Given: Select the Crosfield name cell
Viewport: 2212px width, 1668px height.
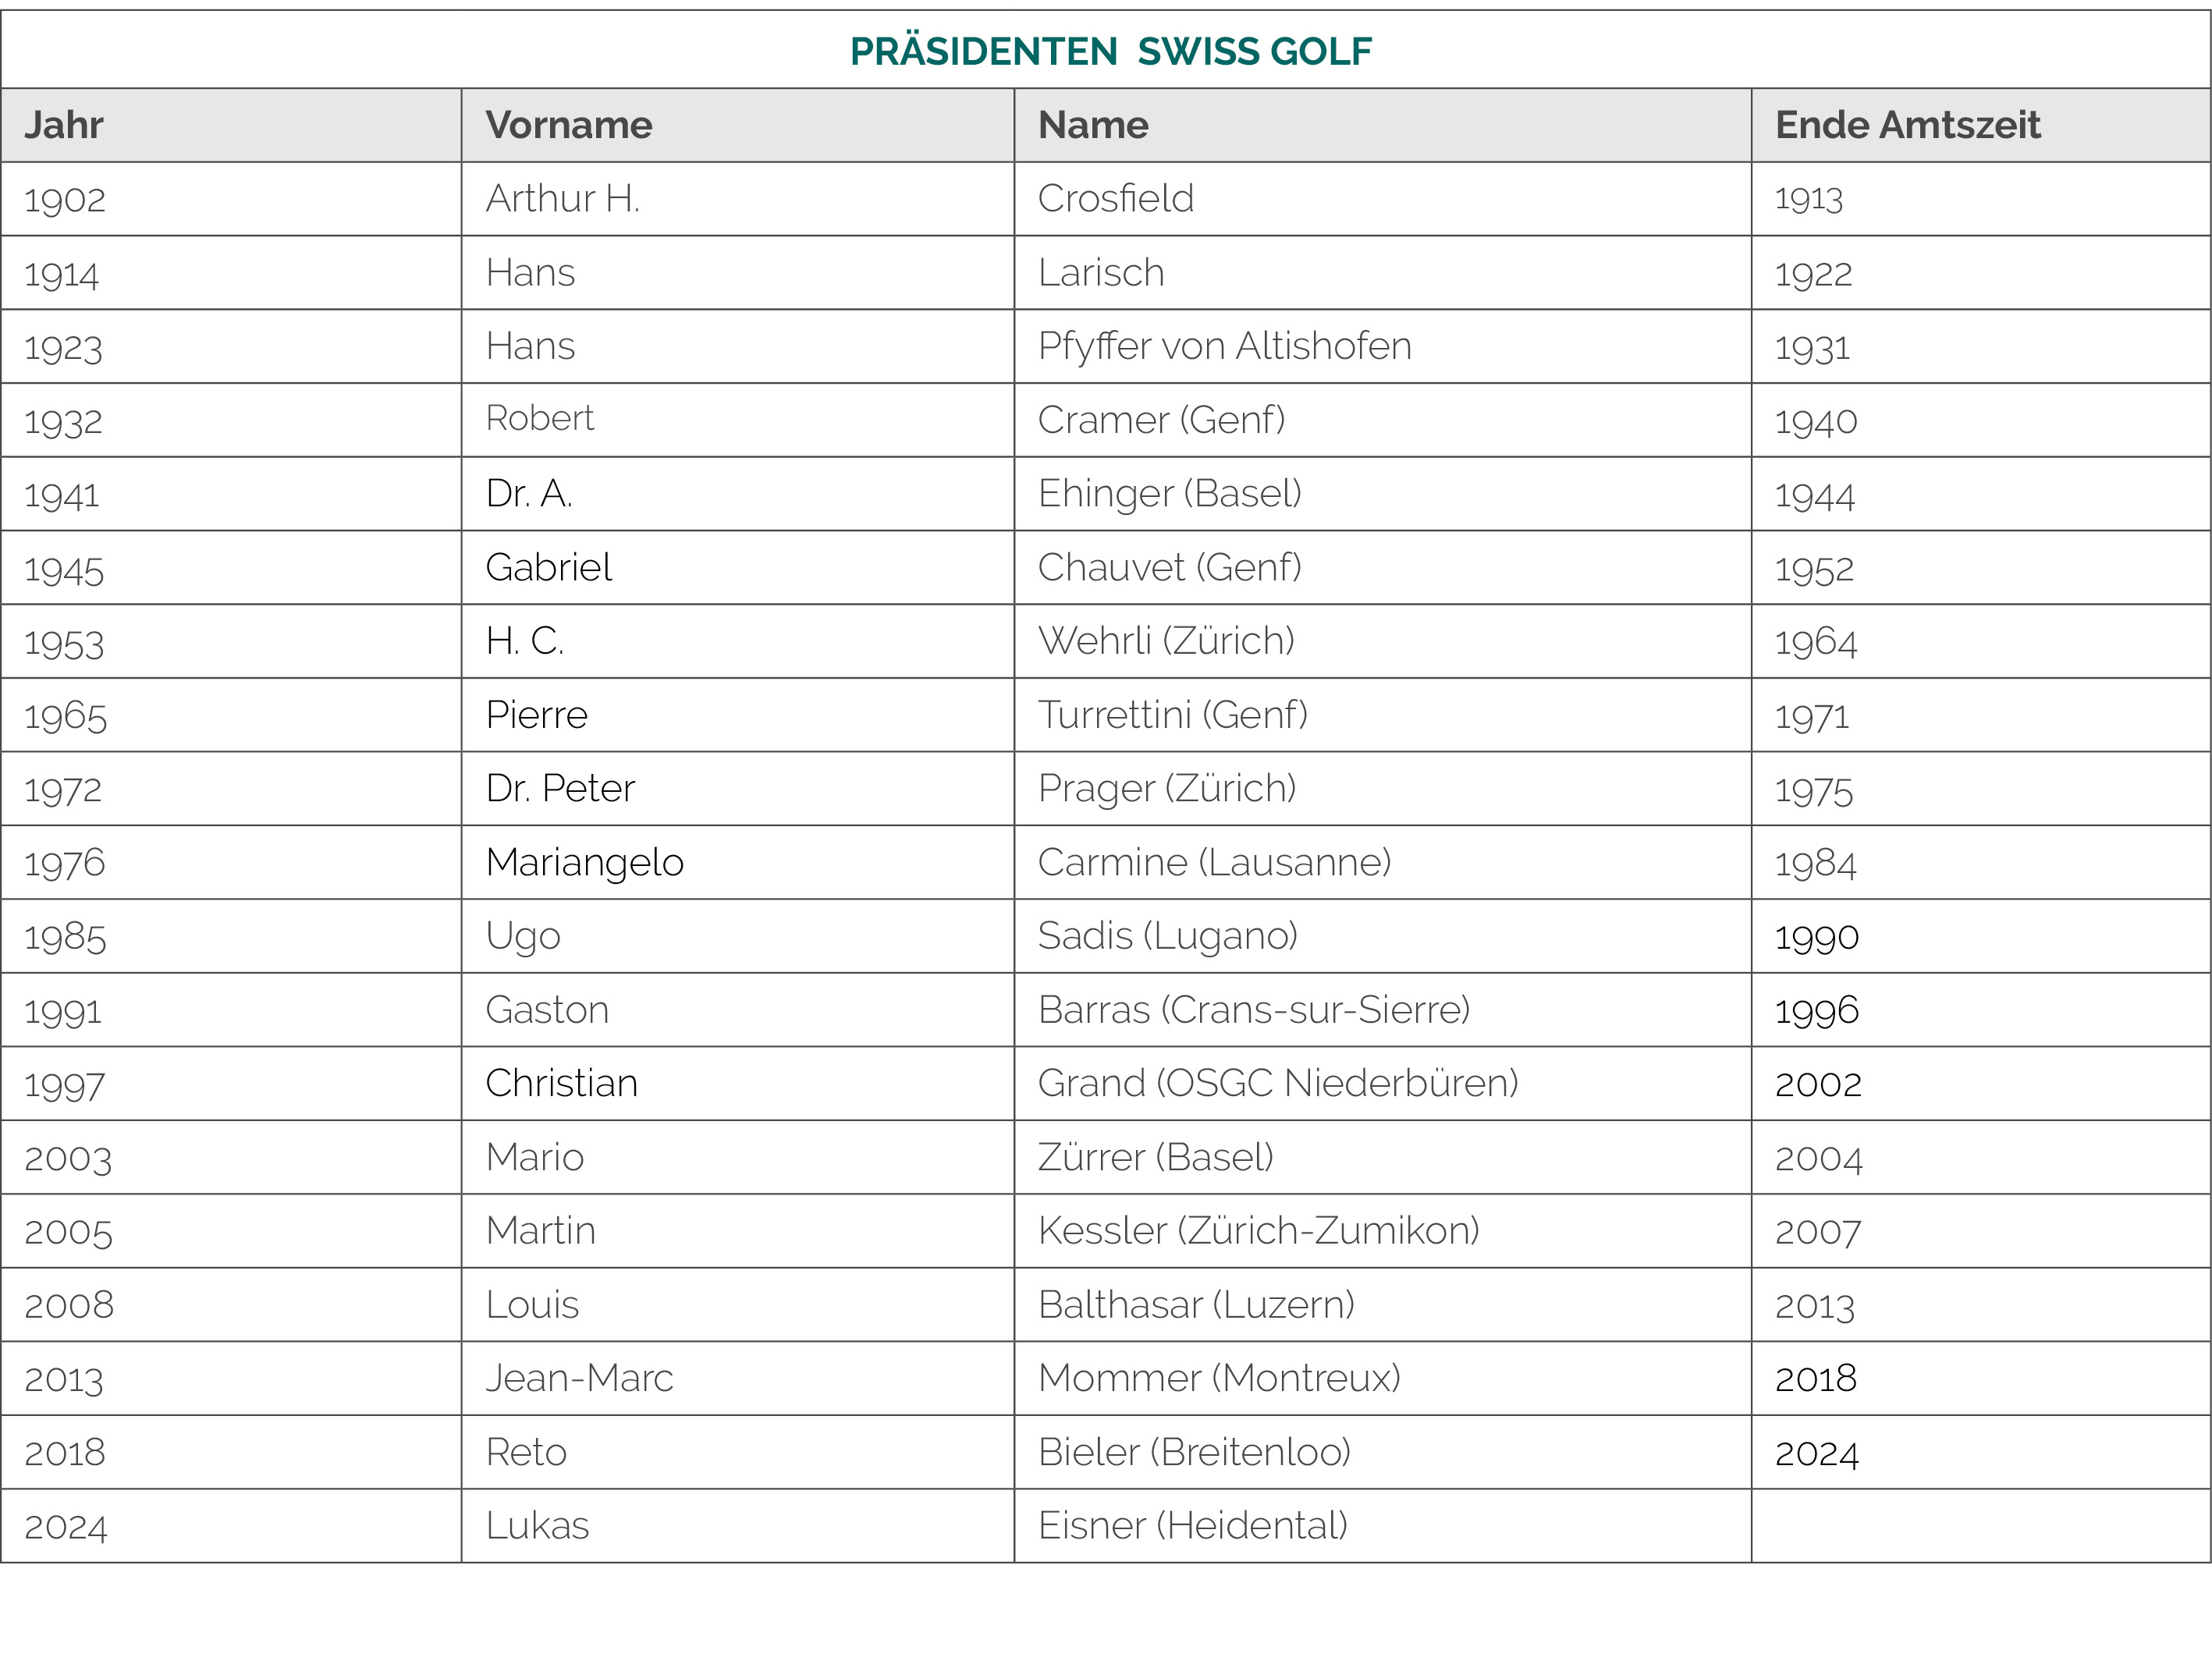Looking at the screenshot, I should pos(1383,199).
